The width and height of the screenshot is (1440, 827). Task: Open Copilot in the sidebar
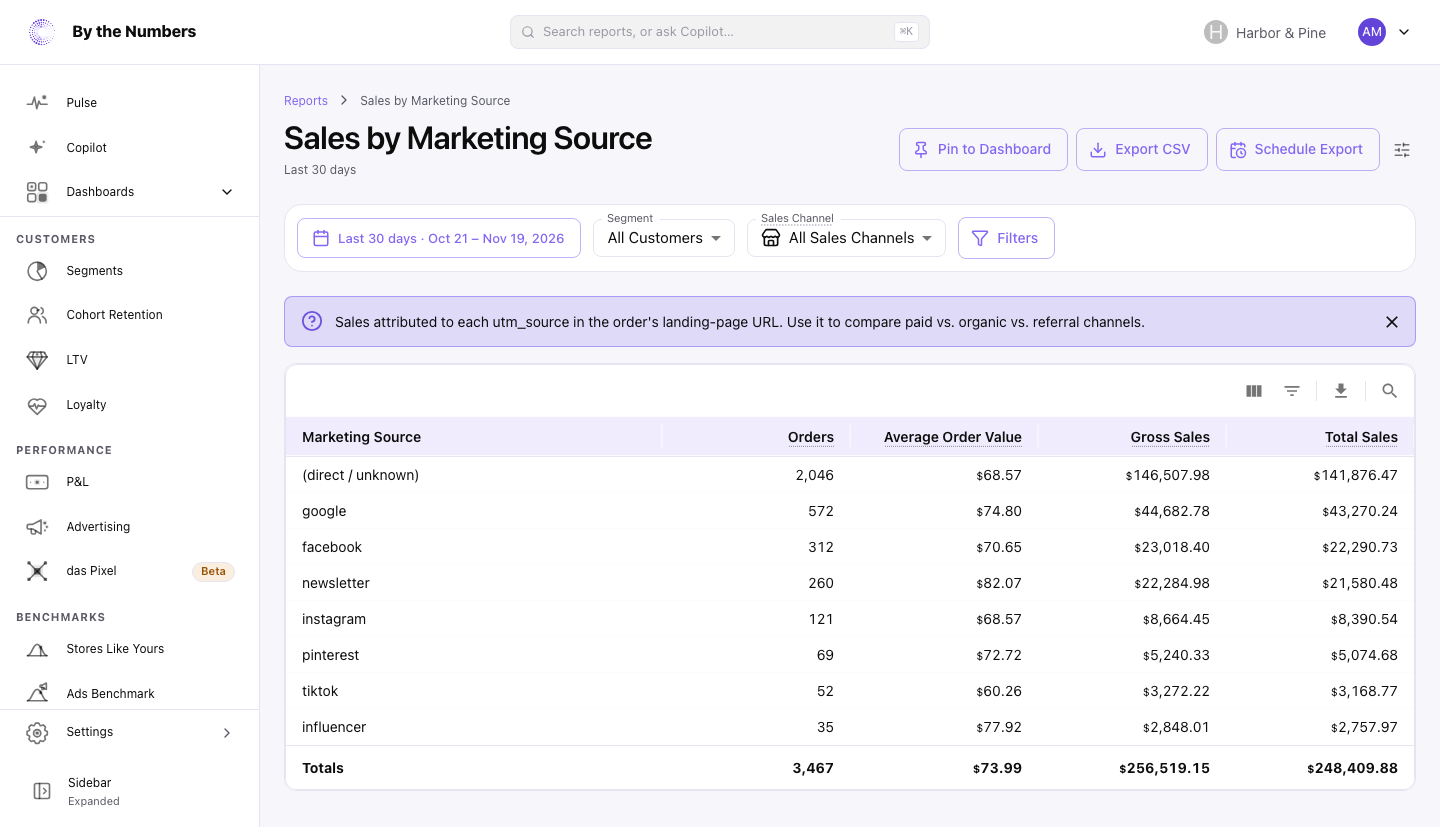click(130, 148)
